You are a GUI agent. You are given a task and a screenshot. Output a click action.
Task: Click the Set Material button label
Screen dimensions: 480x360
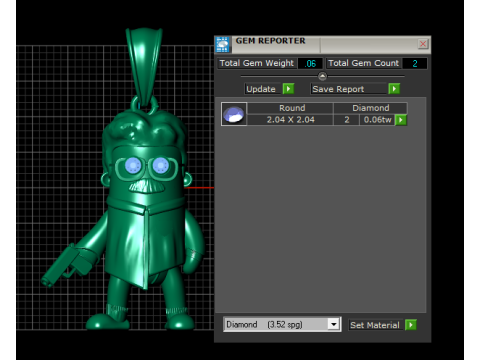[x=375, y=325]
